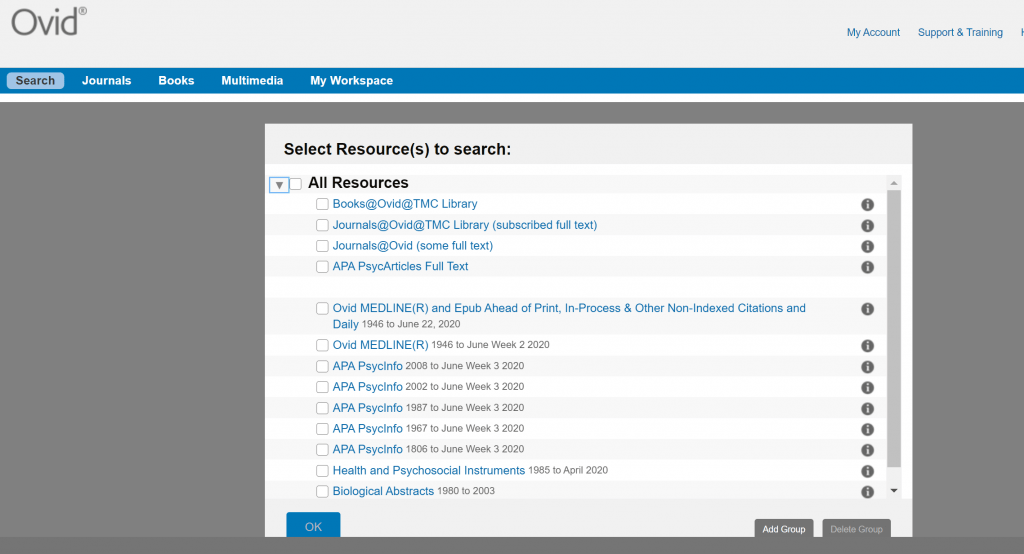Open Journals@Ovid (some full text) link

[x=413, y=246]
